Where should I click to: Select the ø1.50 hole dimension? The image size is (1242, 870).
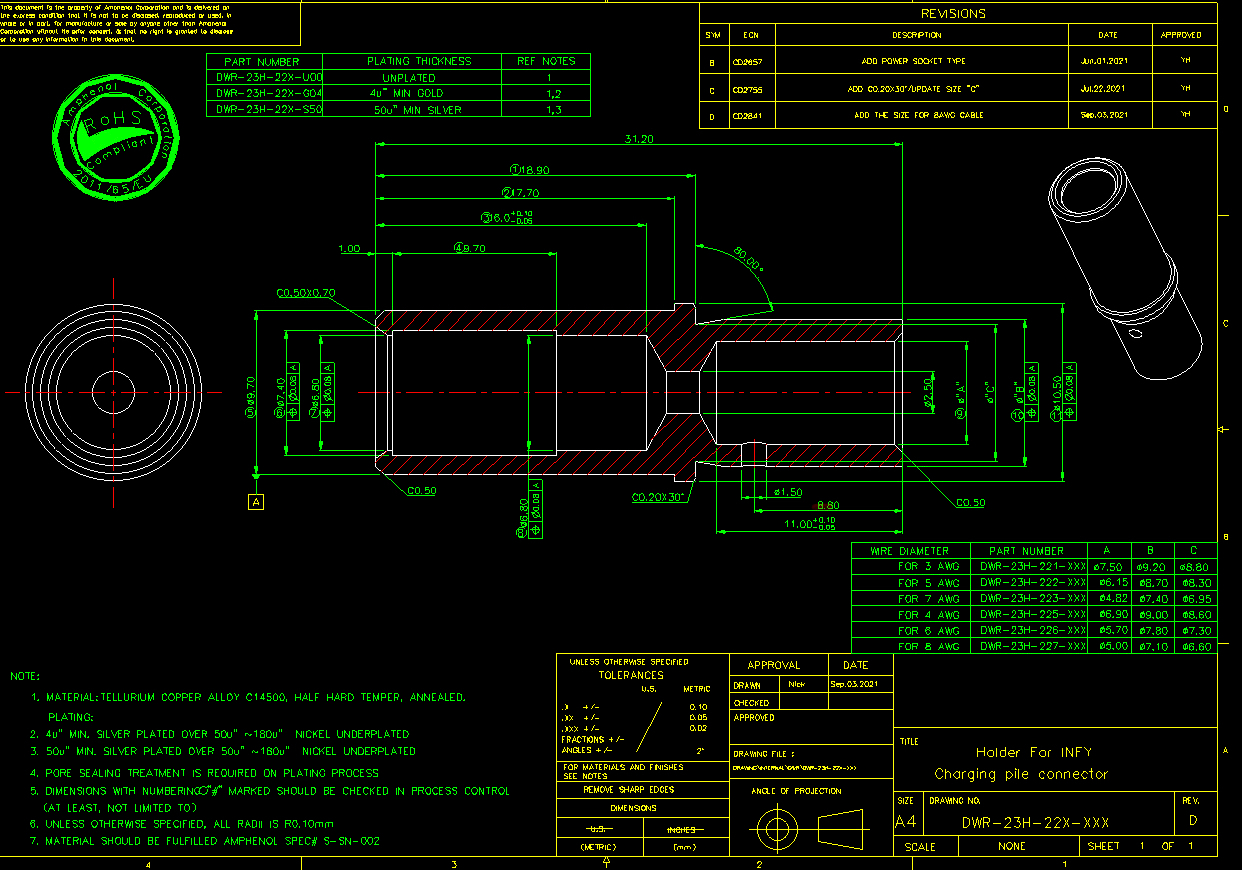788,492
